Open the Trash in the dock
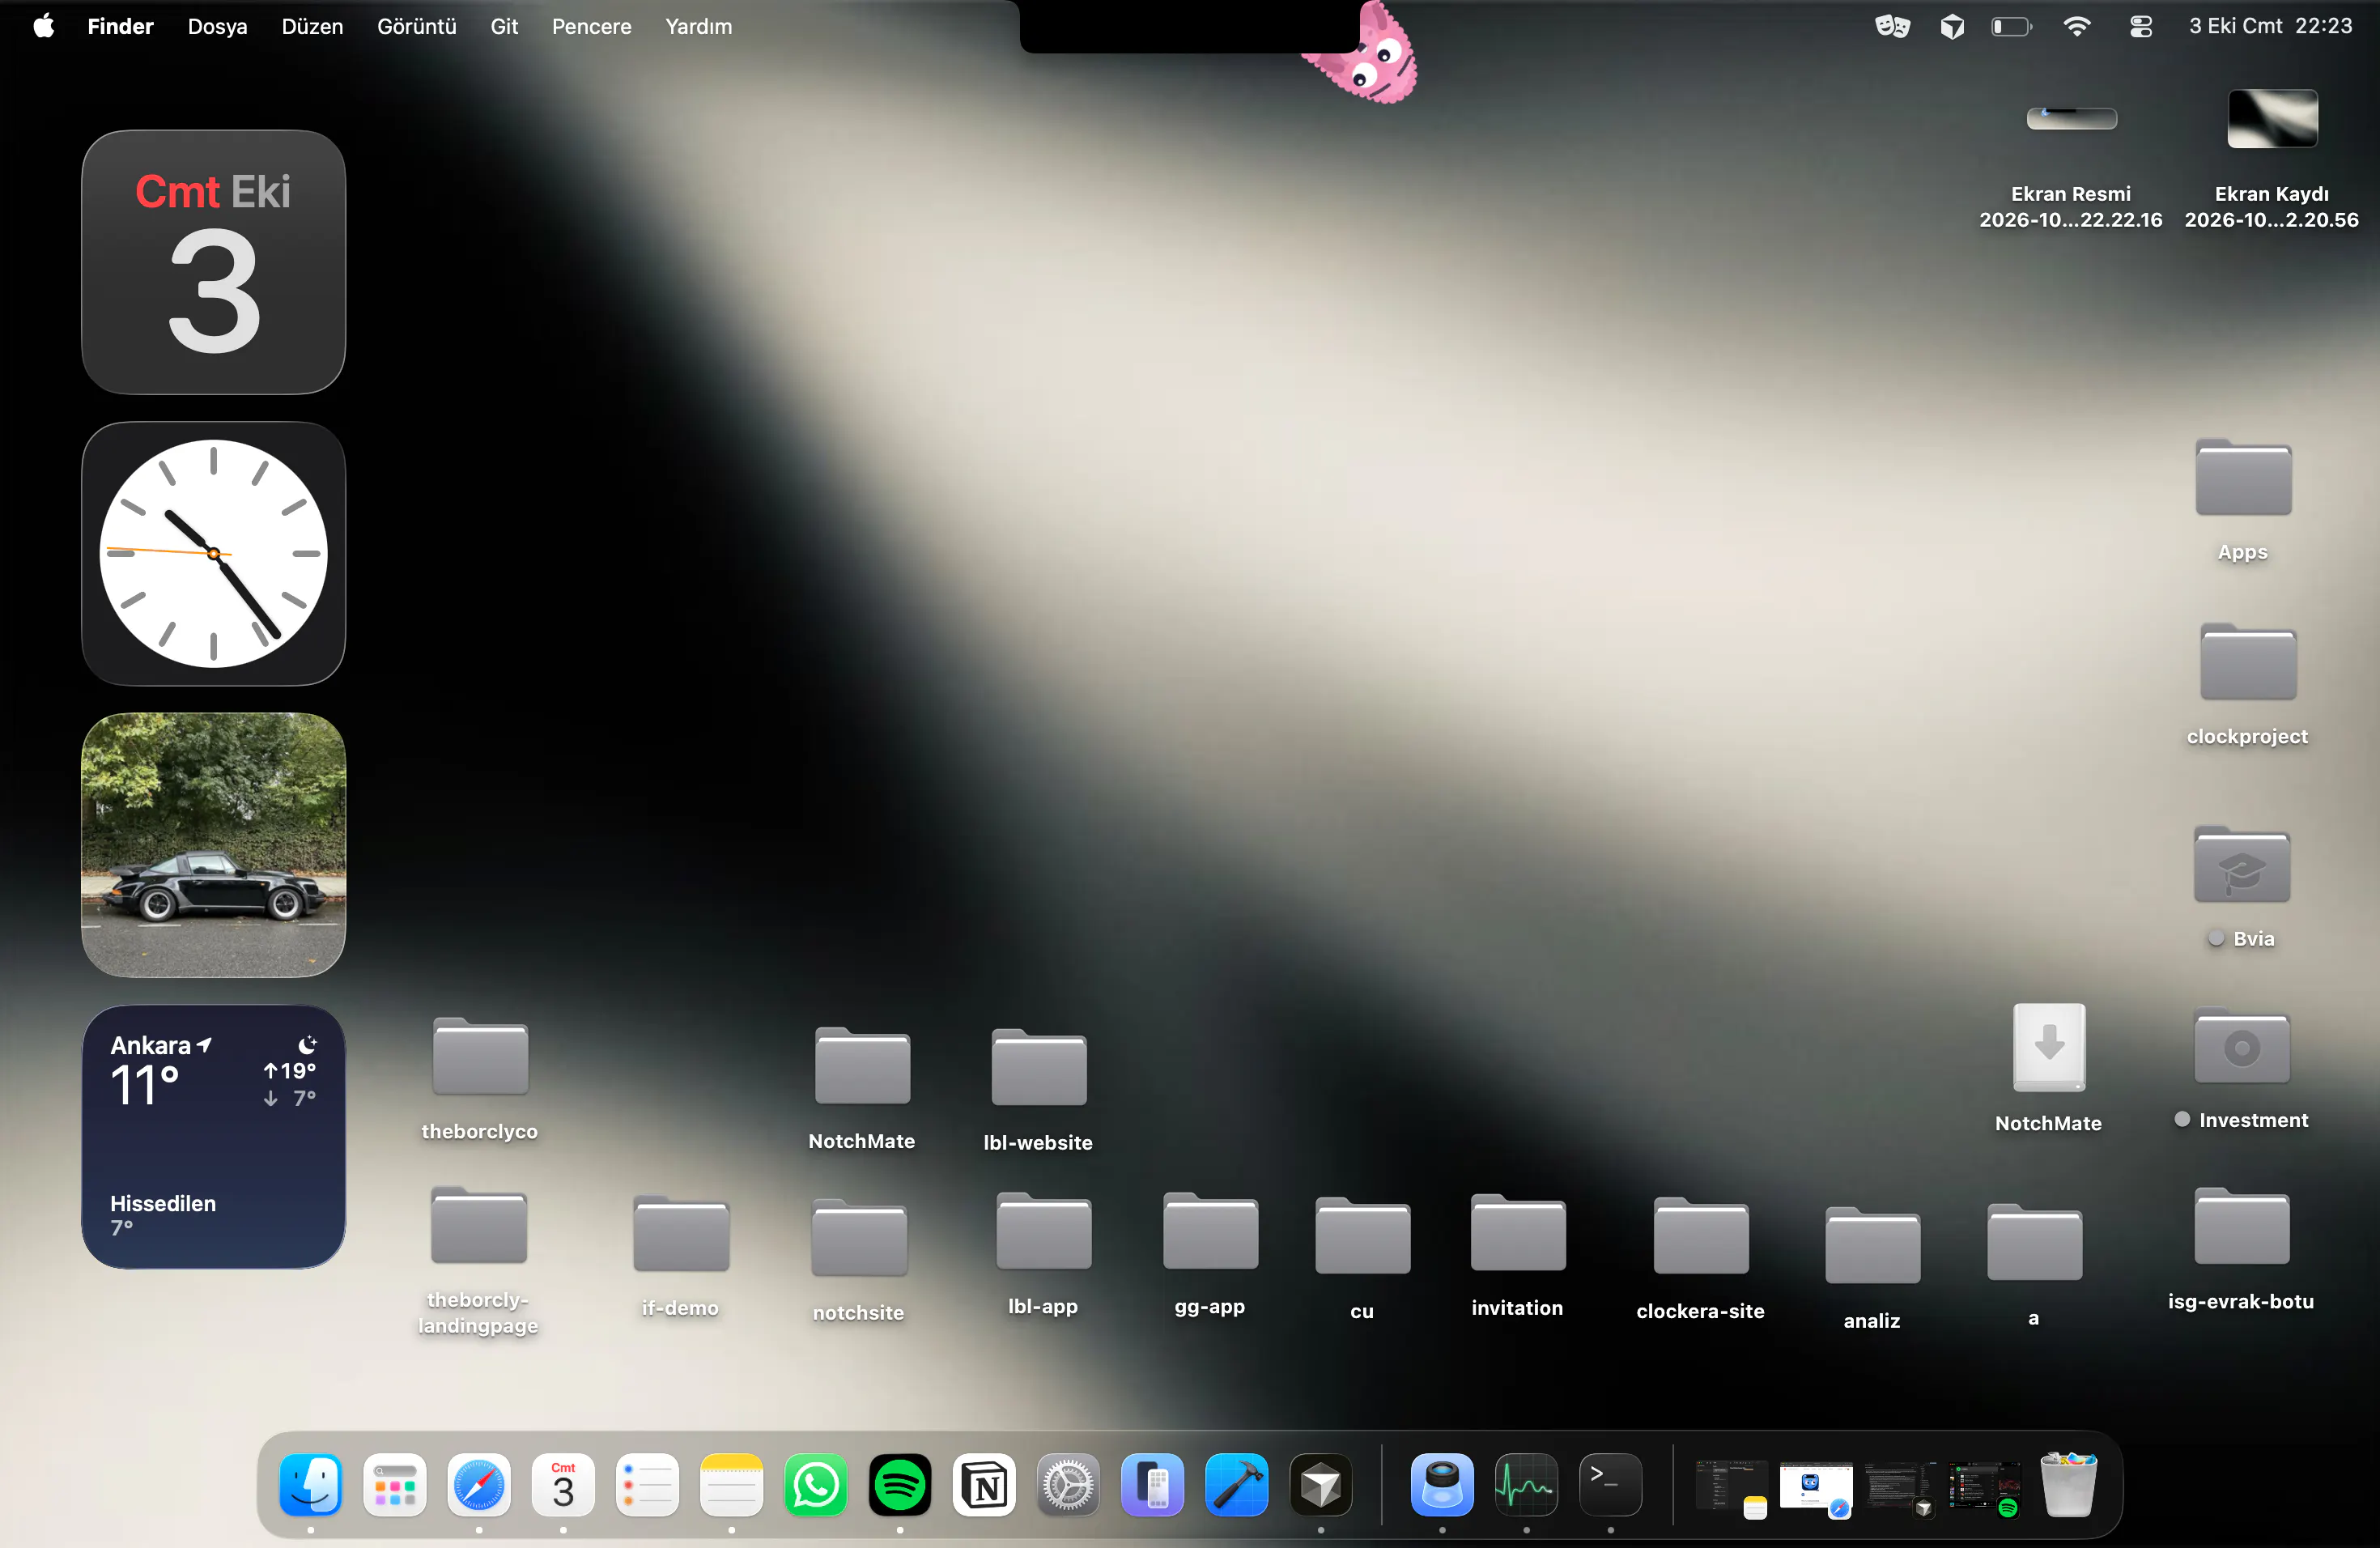 coord(2067,1485)
